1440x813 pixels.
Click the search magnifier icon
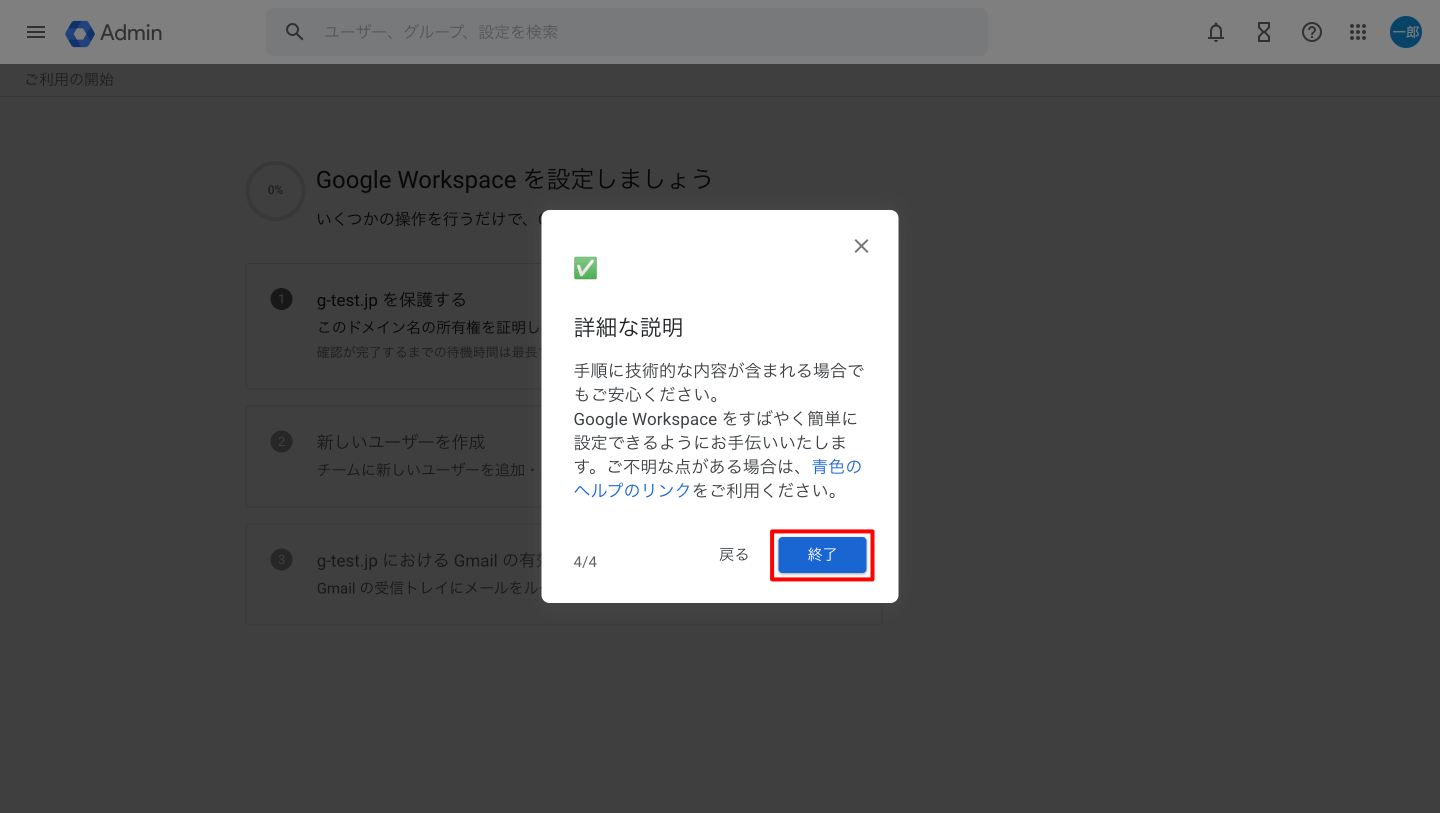(294, 32)
